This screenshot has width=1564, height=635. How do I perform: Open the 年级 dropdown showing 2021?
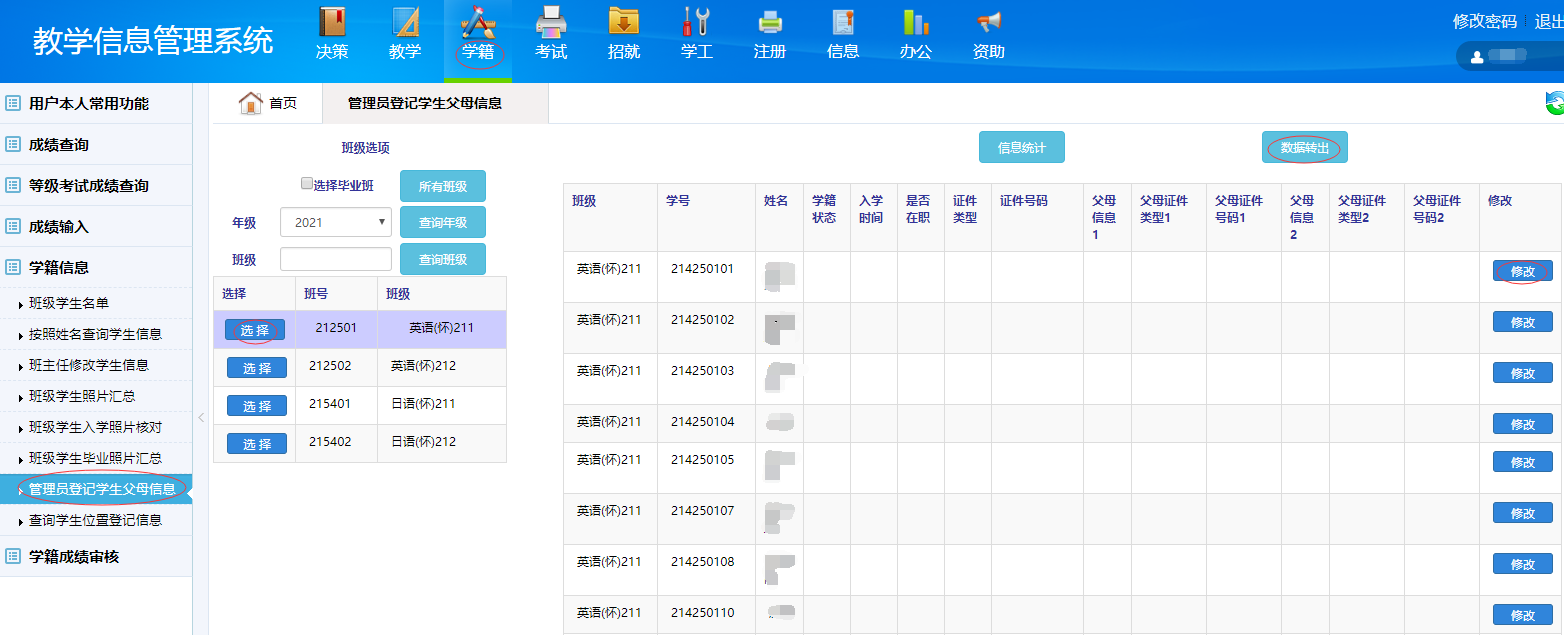point(336,222)
